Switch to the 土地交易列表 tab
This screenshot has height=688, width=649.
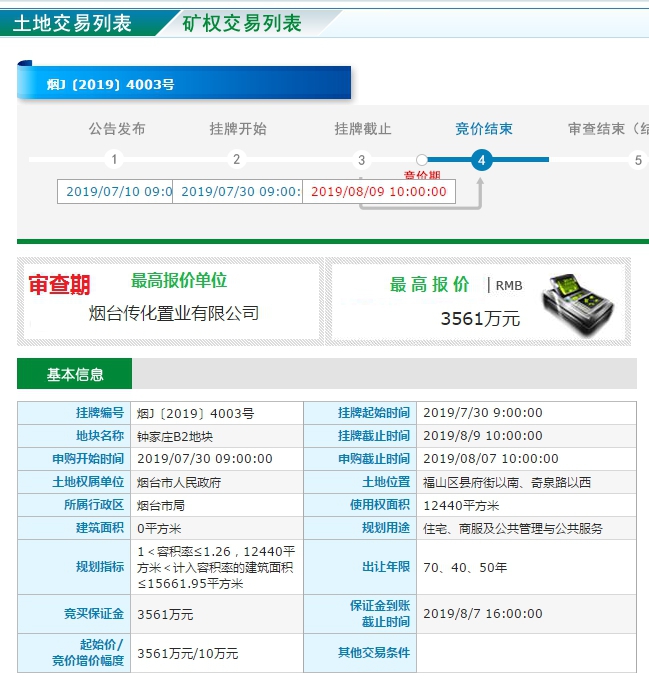72,23
